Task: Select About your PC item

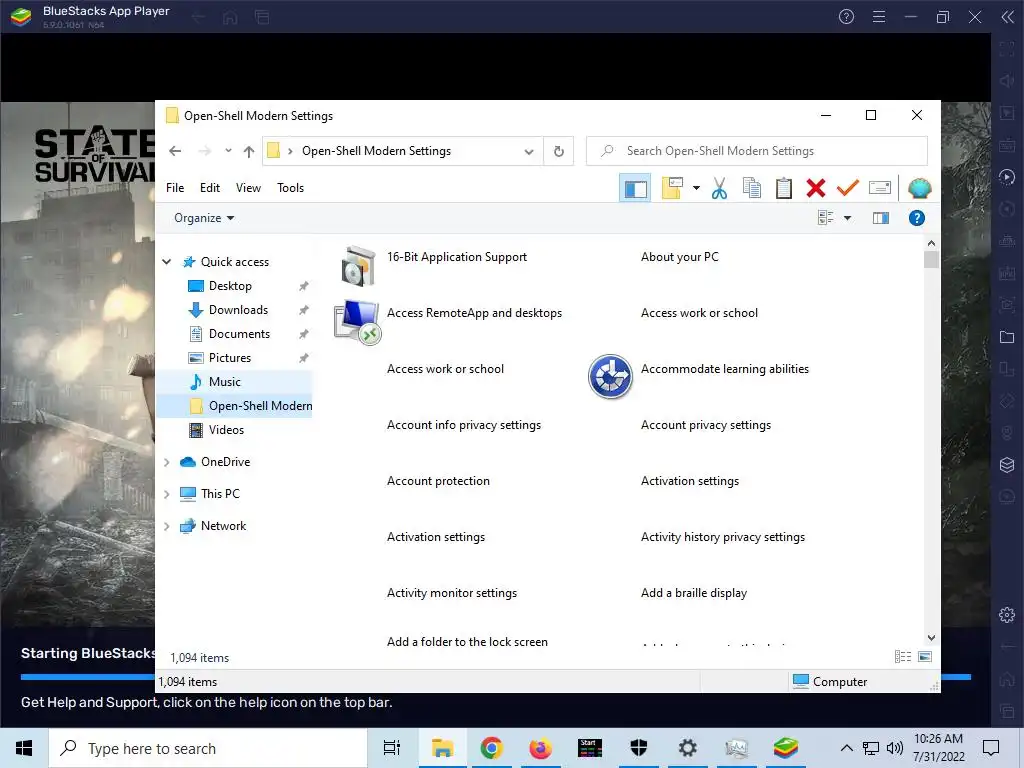Action: 679,257
